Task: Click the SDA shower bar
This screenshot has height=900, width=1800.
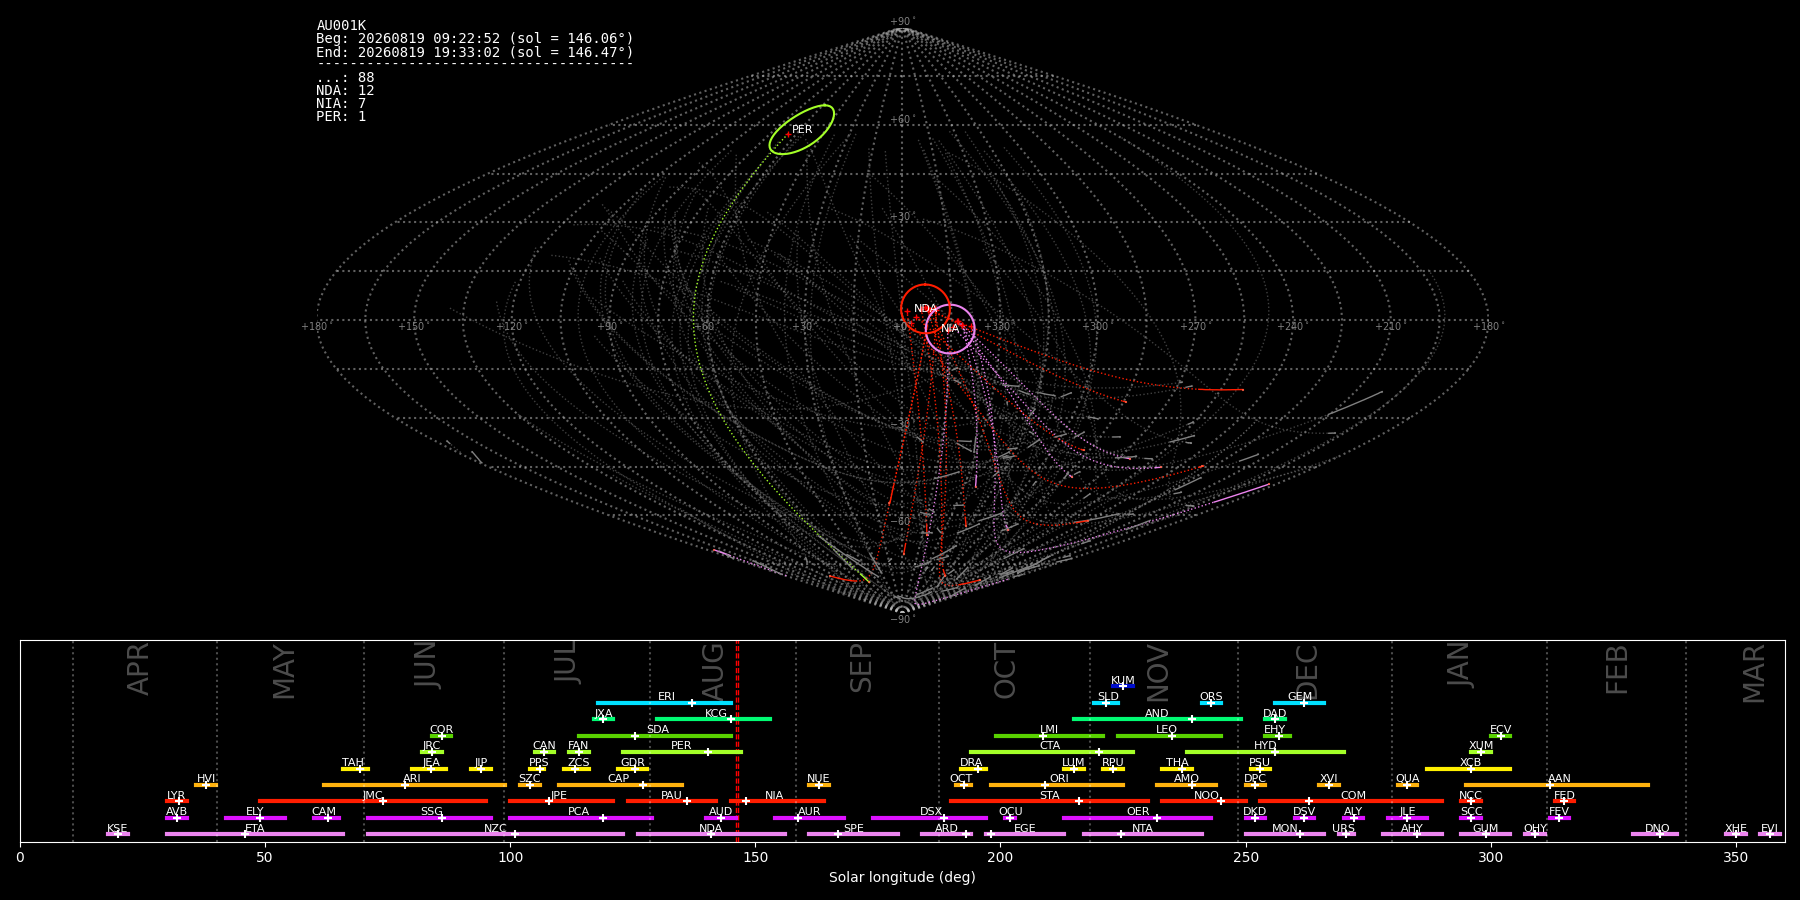Action: point(655,736)
